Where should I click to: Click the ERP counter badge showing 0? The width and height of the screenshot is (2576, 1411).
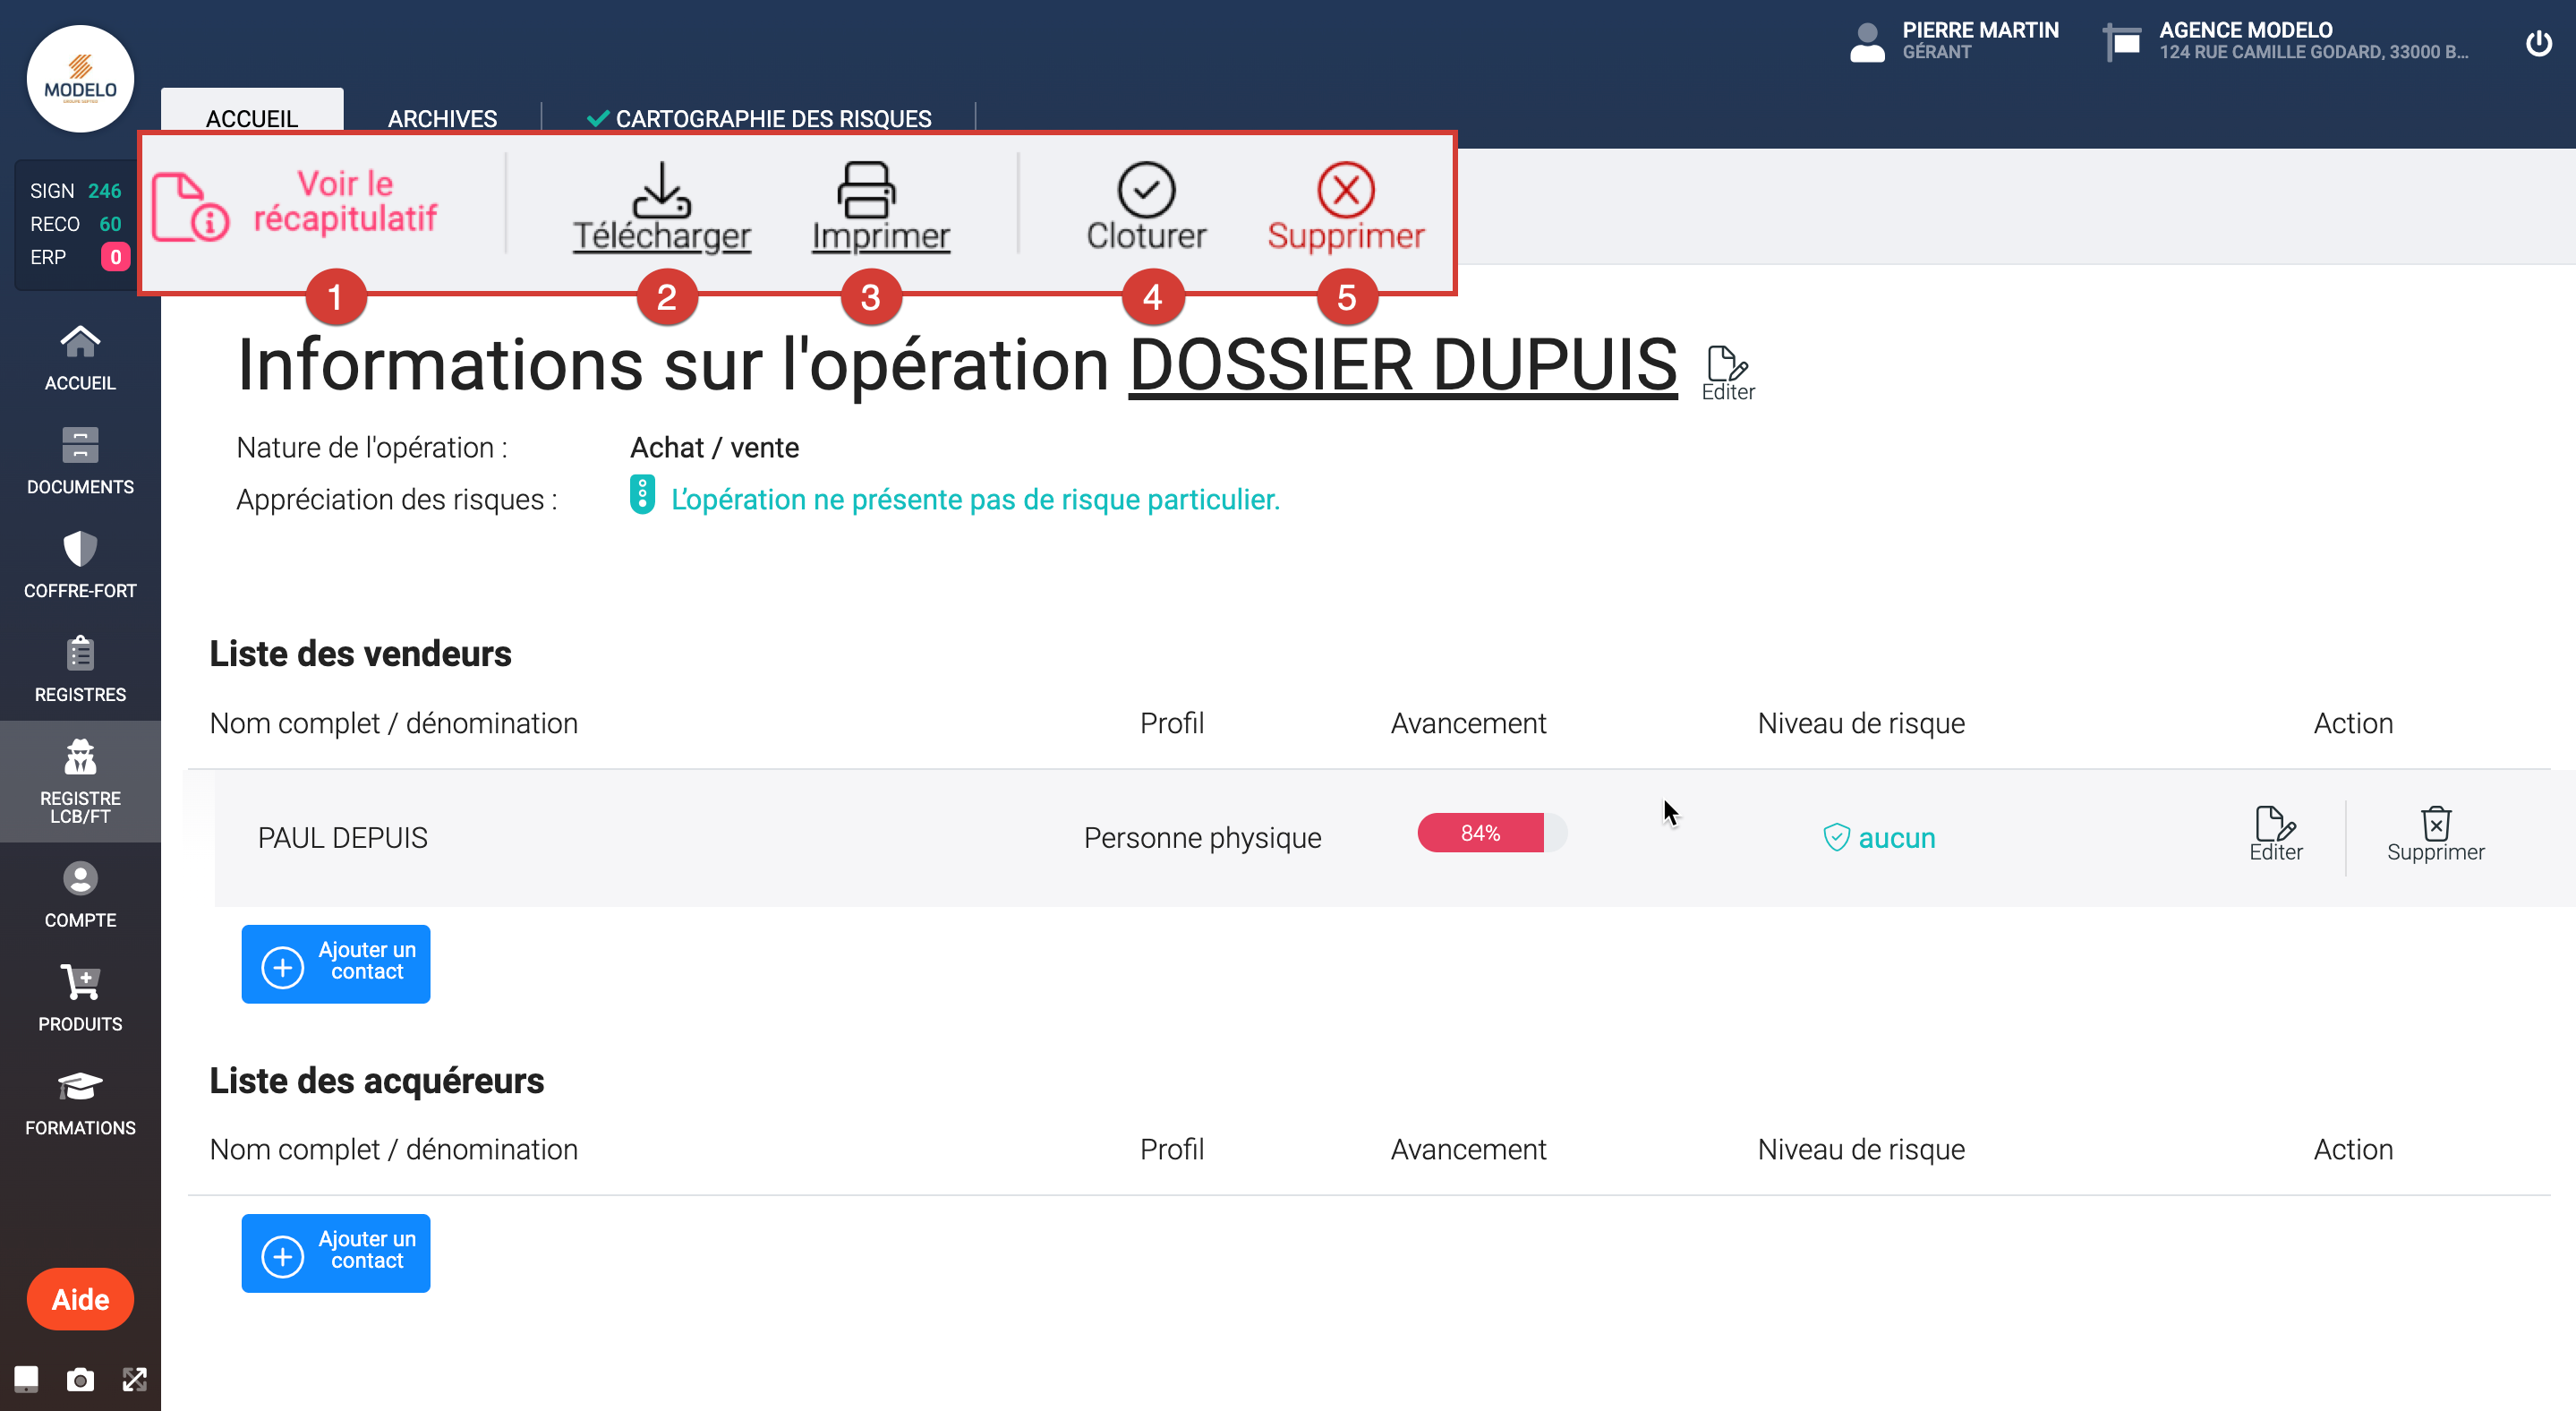tap(115, 257)
